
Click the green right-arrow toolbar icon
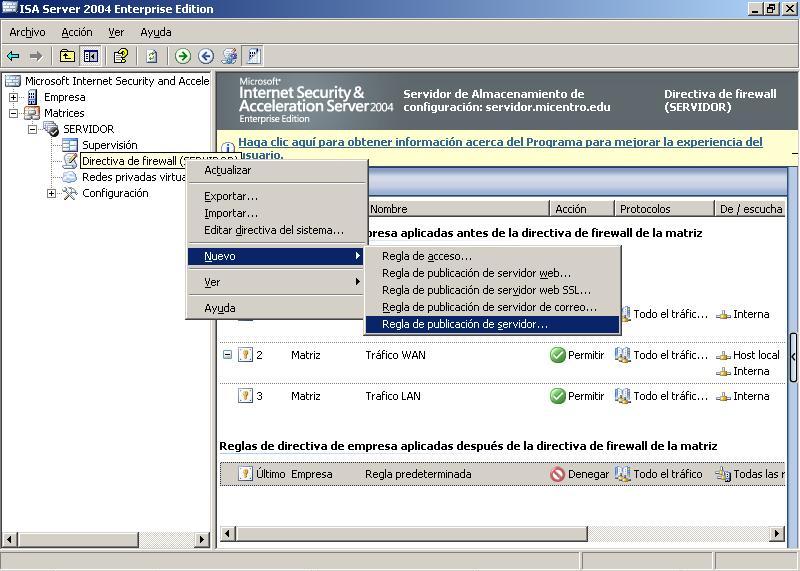[x=183, y=56]
